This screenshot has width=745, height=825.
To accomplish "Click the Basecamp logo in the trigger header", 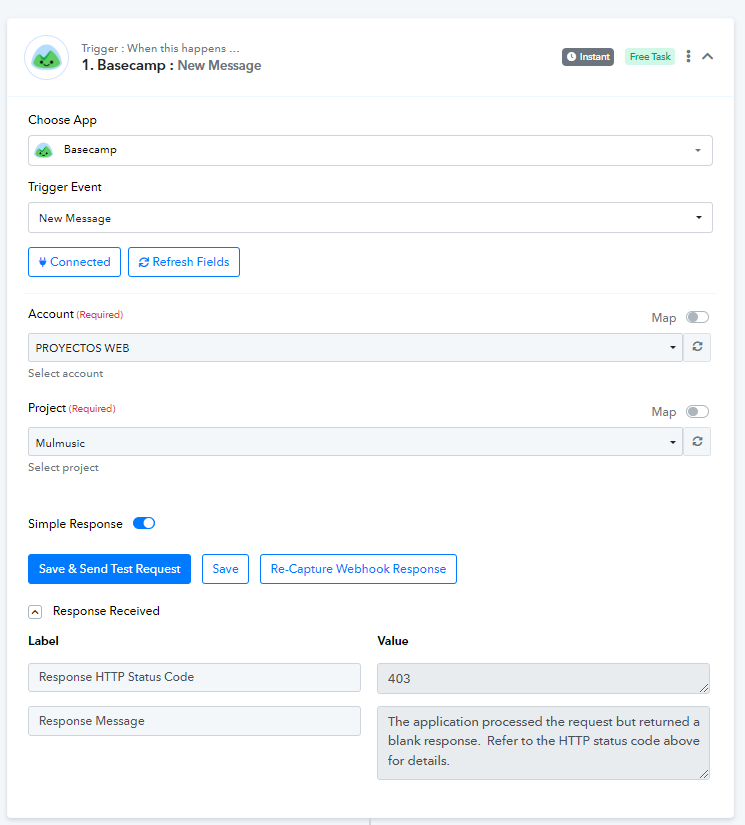I will [x=47, y=58].
